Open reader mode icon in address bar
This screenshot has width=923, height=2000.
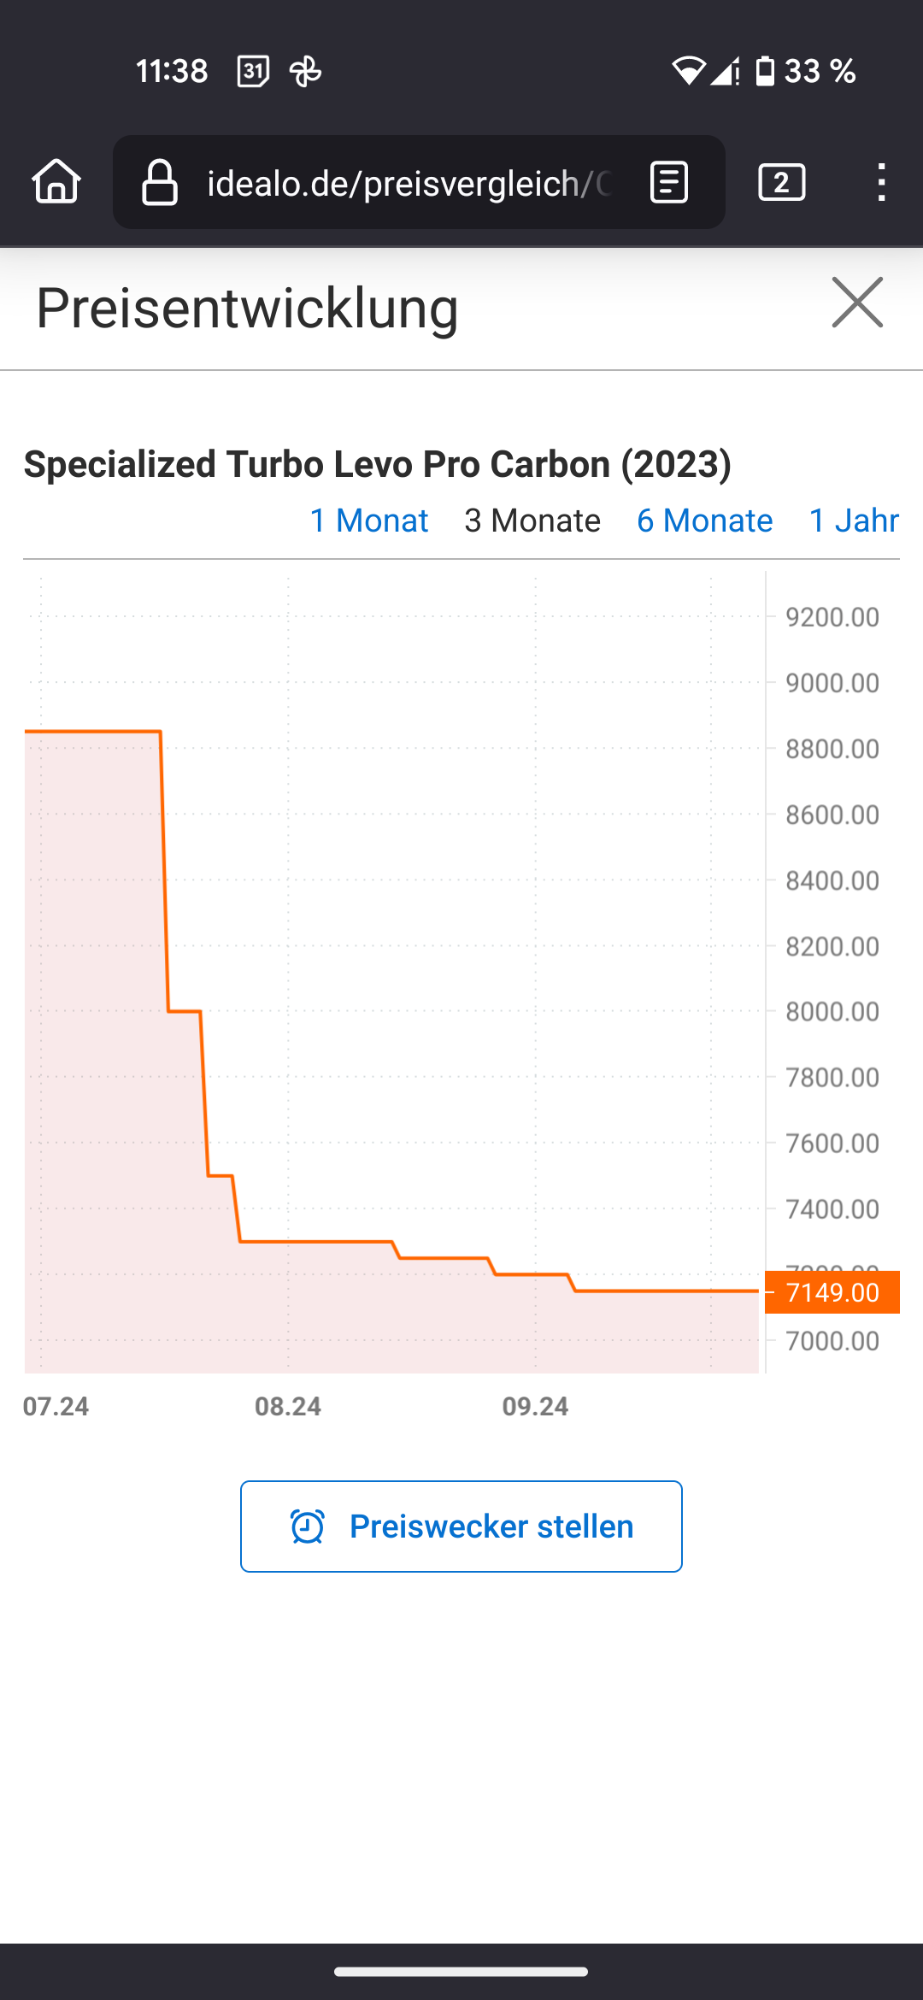(669, 183)
